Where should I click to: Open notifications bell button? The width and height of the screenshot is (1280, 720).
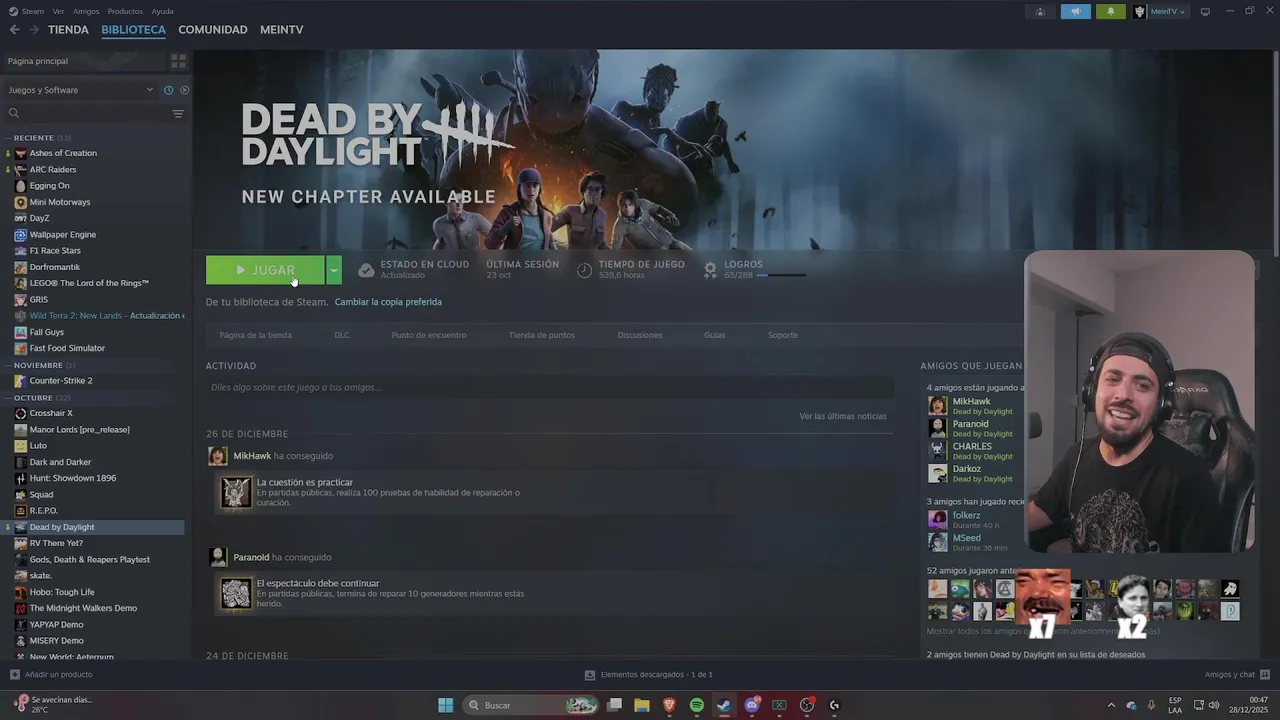(x=1110, y=12)
